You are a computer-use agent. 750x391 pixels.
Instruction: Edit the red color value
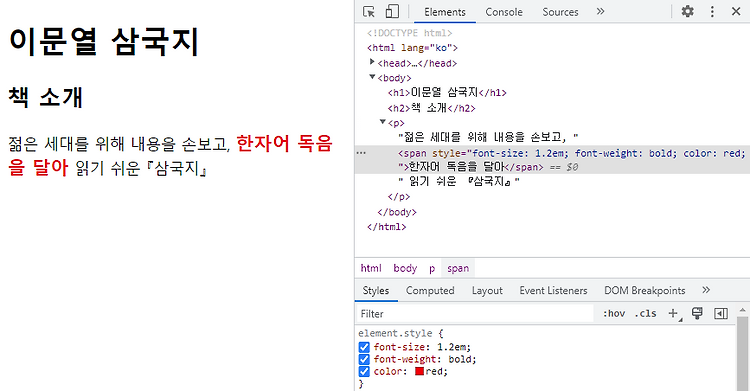[435, 371]
